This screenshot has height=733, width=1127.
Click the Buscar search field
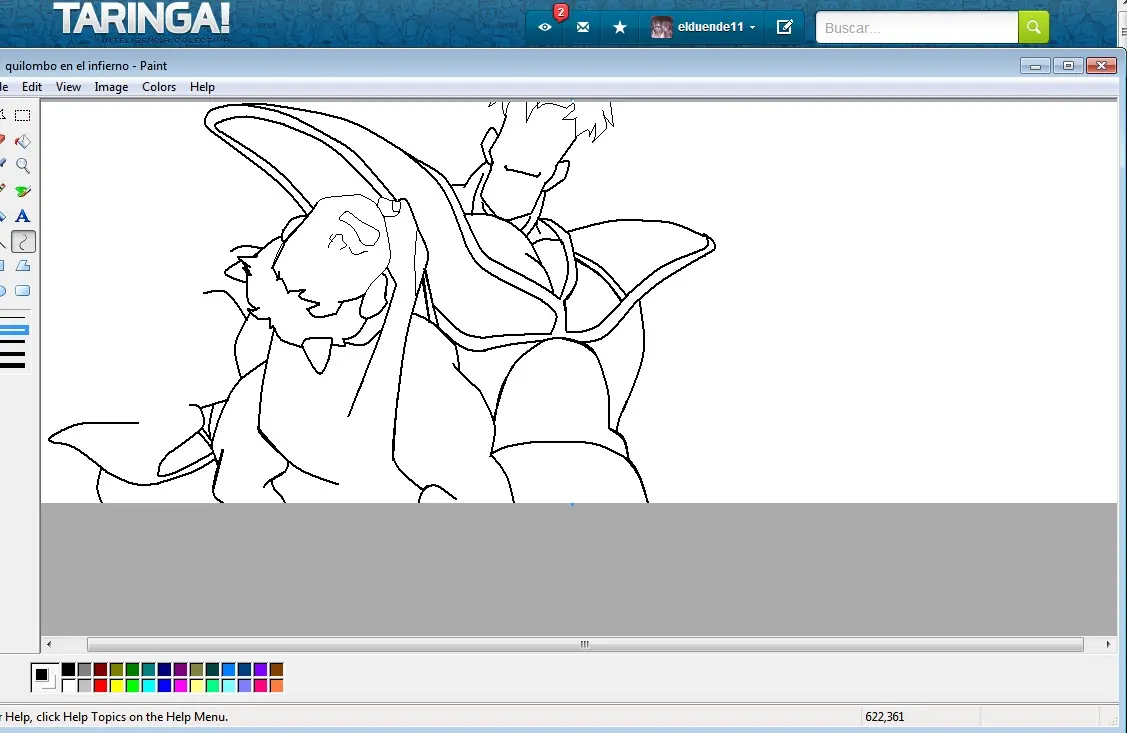(917, 27)
